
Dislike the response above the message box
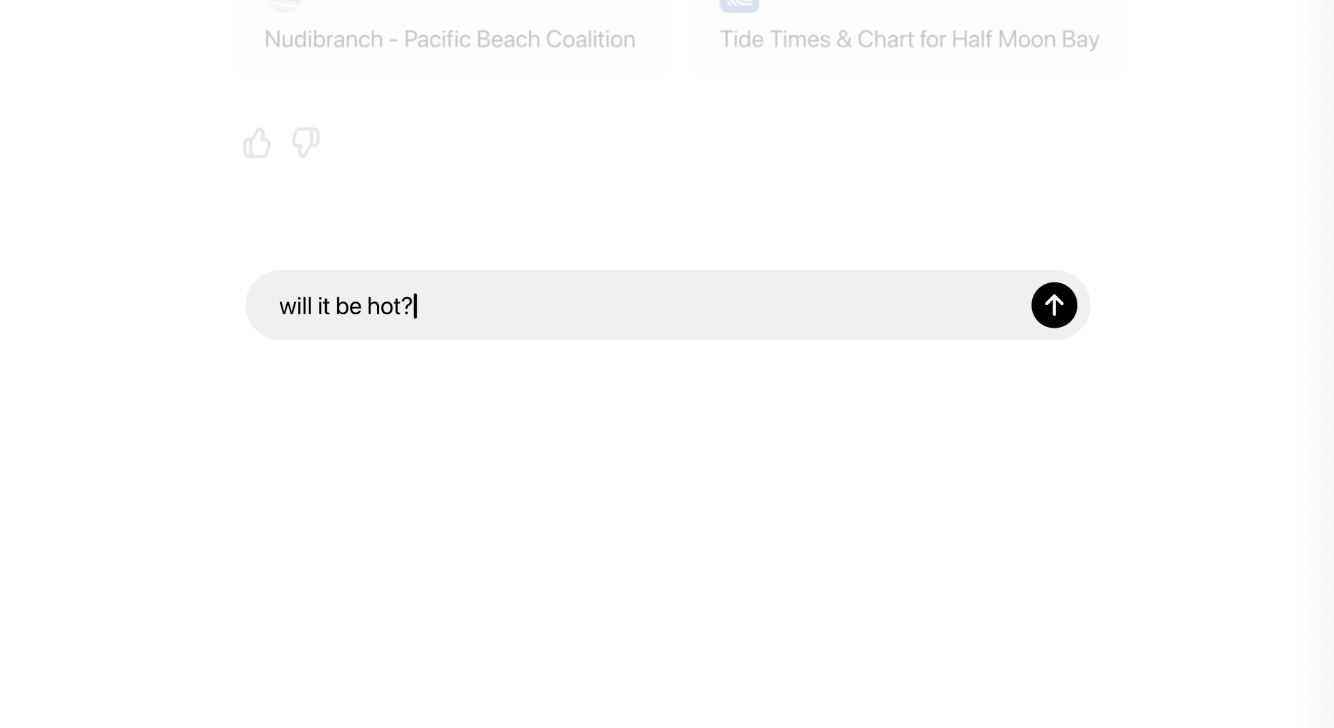point(306,143)
